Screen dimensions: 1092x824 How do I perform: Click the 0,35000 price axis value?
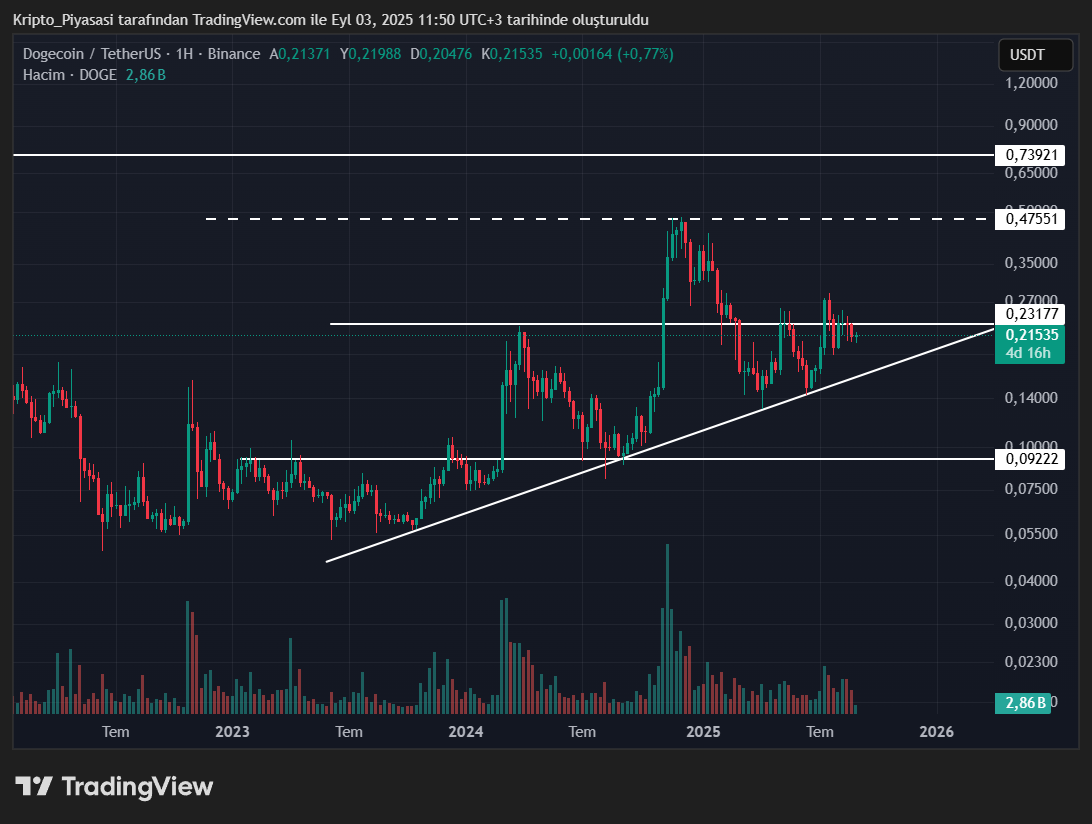pyautogui.click(x=1031, y=263)
